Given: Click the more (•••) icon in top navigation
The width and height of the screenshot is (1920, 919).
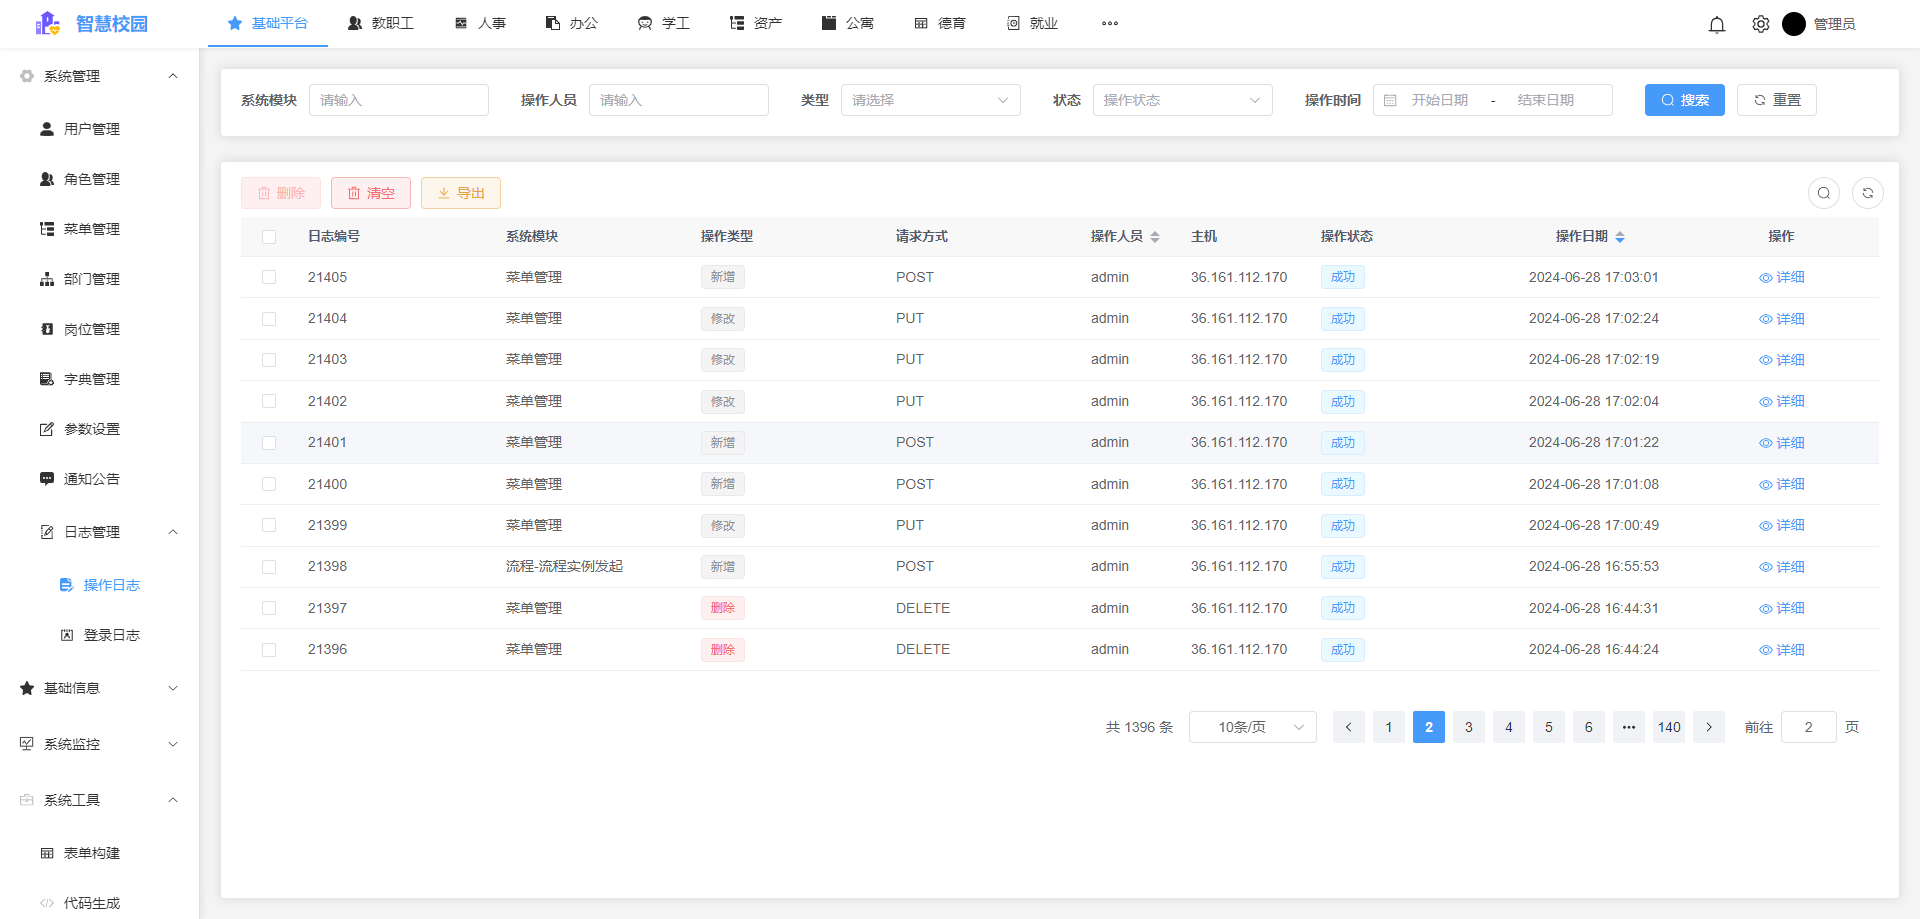Looking at the screenshot, I should pyautogui.click(x=1110, y=23).
